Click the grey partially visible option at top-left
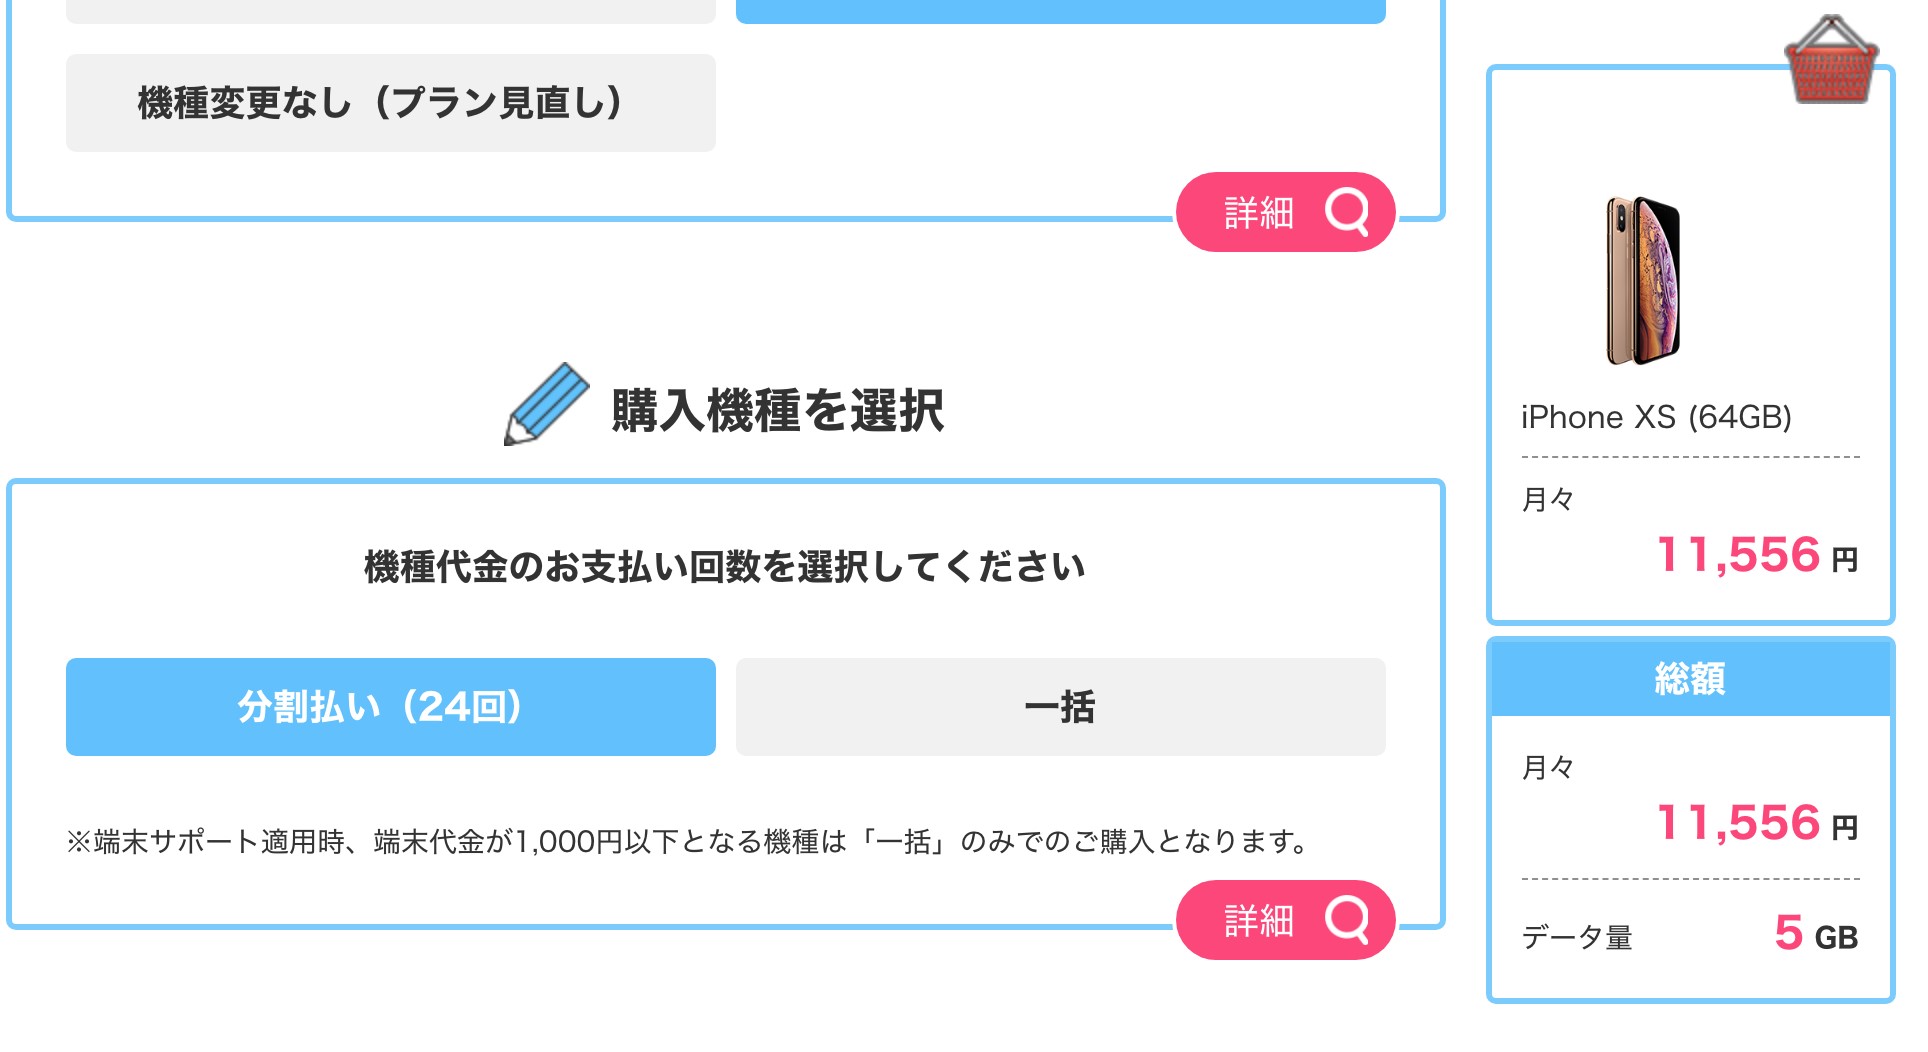Viewport: 1928px width, 1052px height. pos(391,11)
